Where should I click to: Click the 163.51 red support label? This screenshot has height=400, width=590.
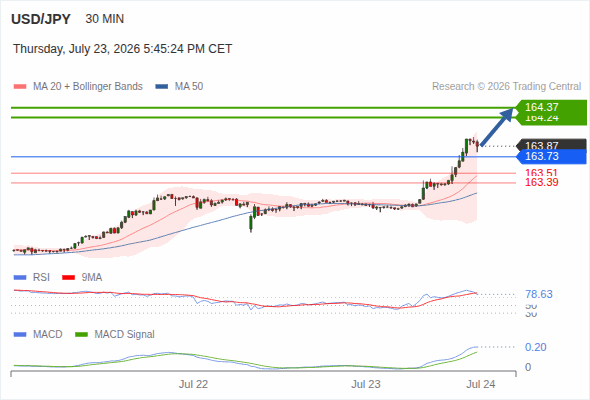click(x=541, y=172)
